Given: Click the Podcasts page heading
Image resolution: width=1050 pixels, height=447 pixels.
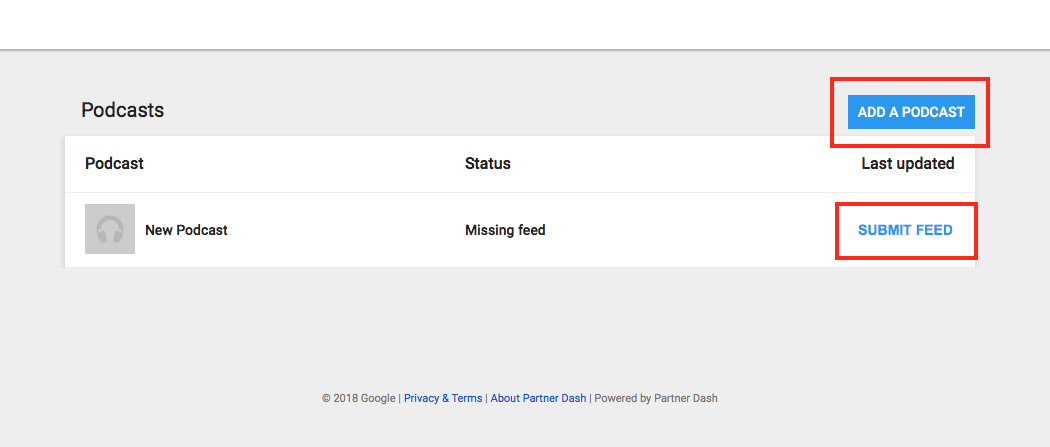Looking at the screenshot, I should pos(123,110).
